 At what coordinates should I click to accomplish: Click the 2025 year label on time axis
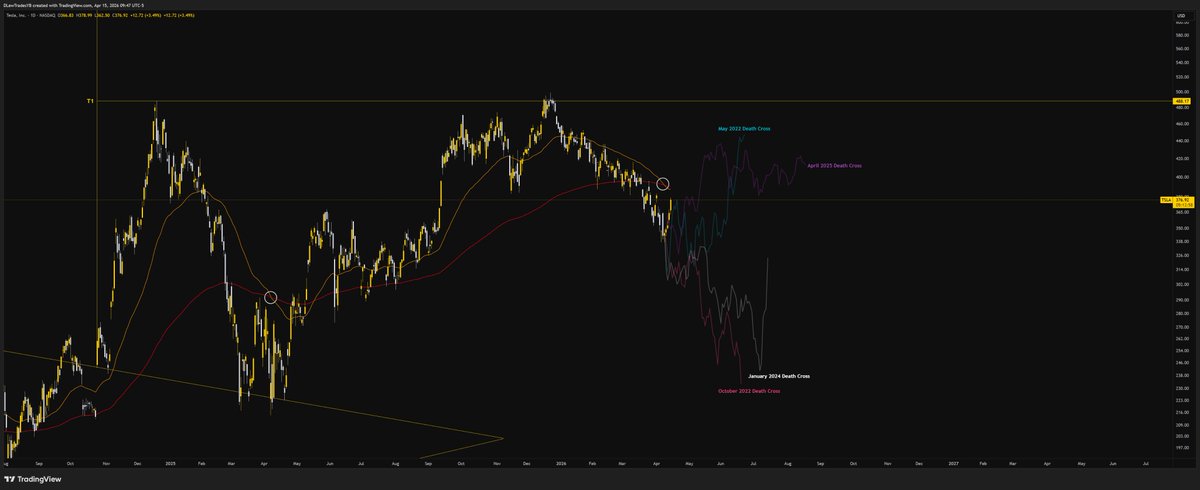click(x=170, y=465)
